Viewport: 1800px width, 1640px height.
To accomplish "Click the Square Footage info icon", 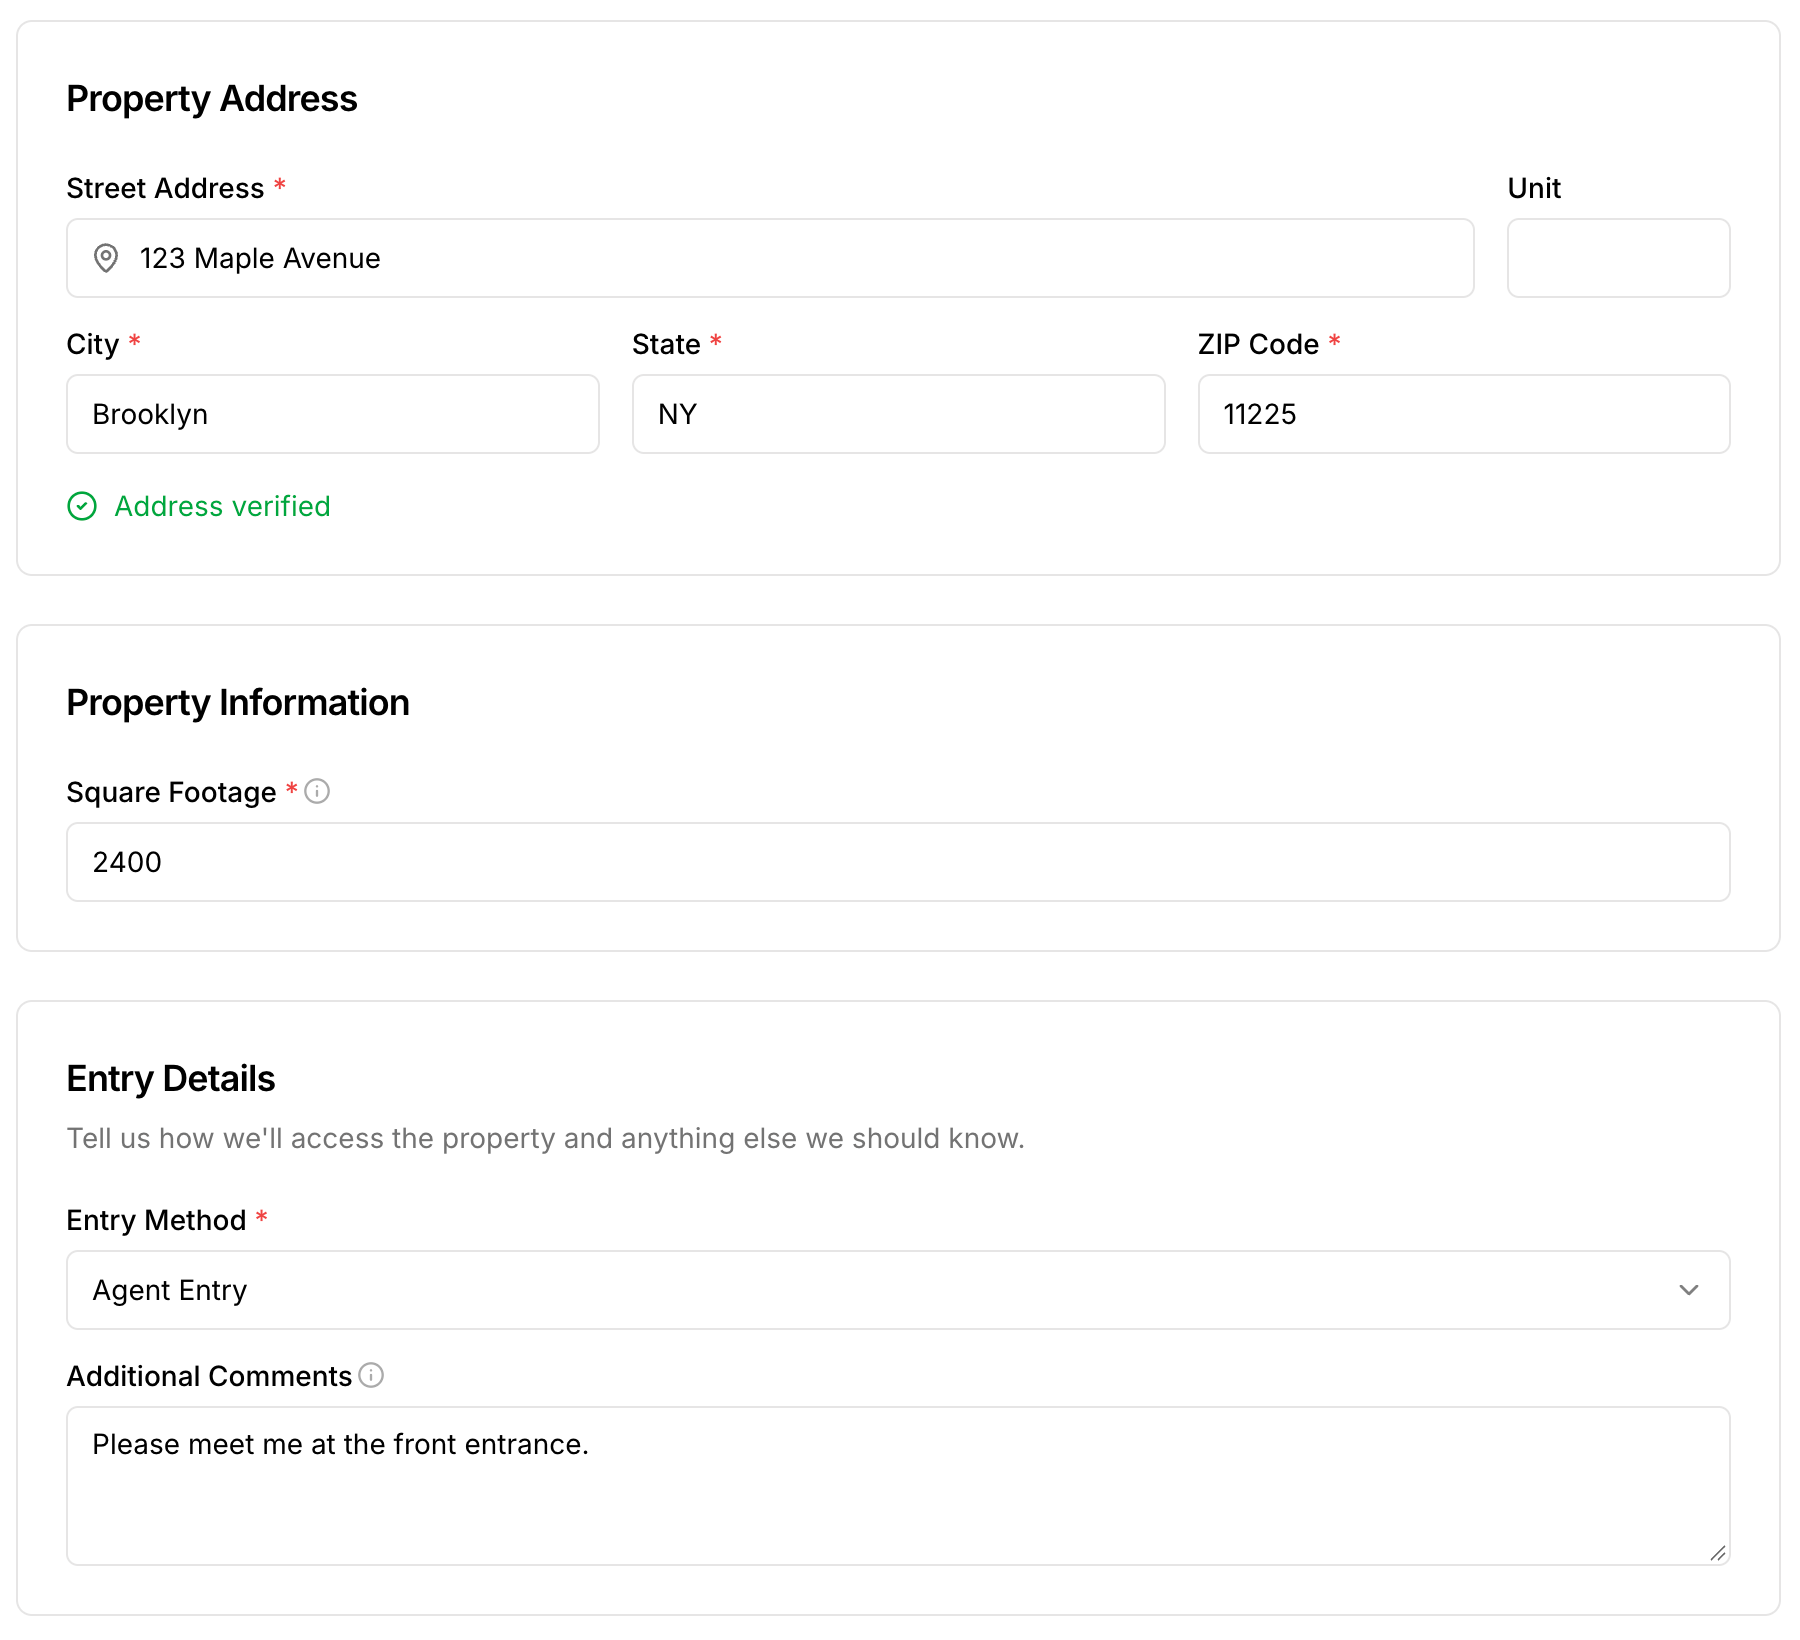I will point(317,791).
